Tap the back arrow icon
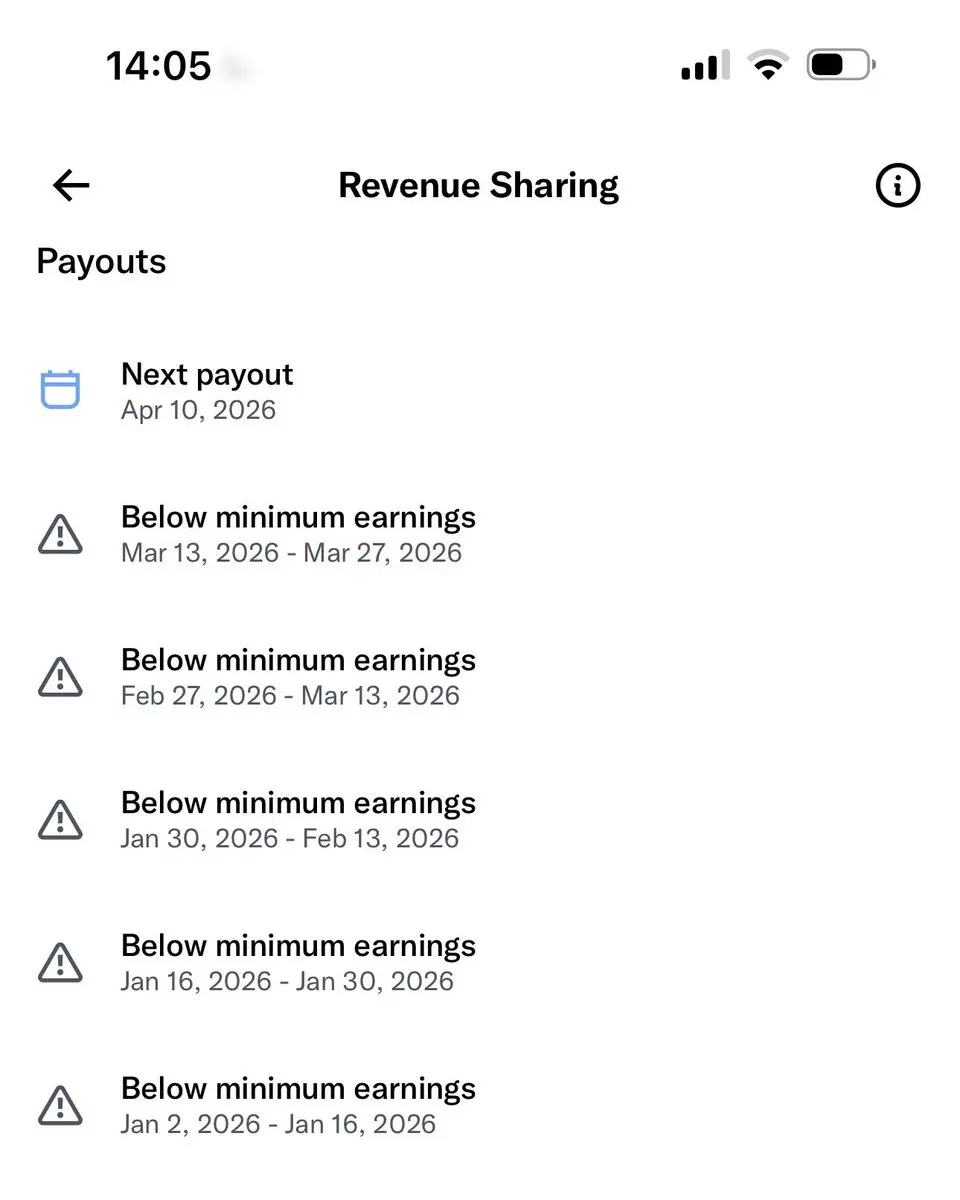960x1200 pixels. pyautogui.click(x=71, y=185)
